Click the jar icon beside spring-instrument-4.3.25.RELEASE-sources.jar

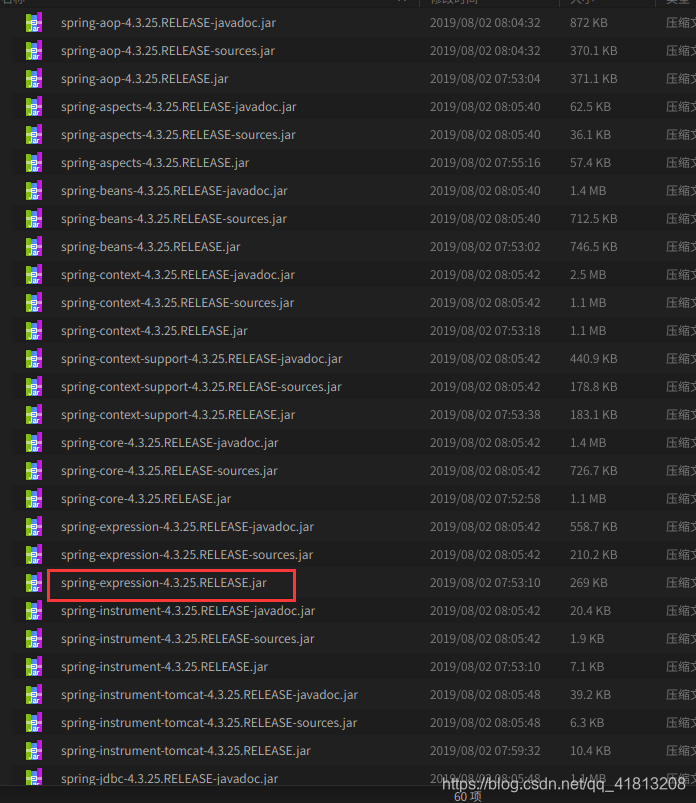[34, 639]
